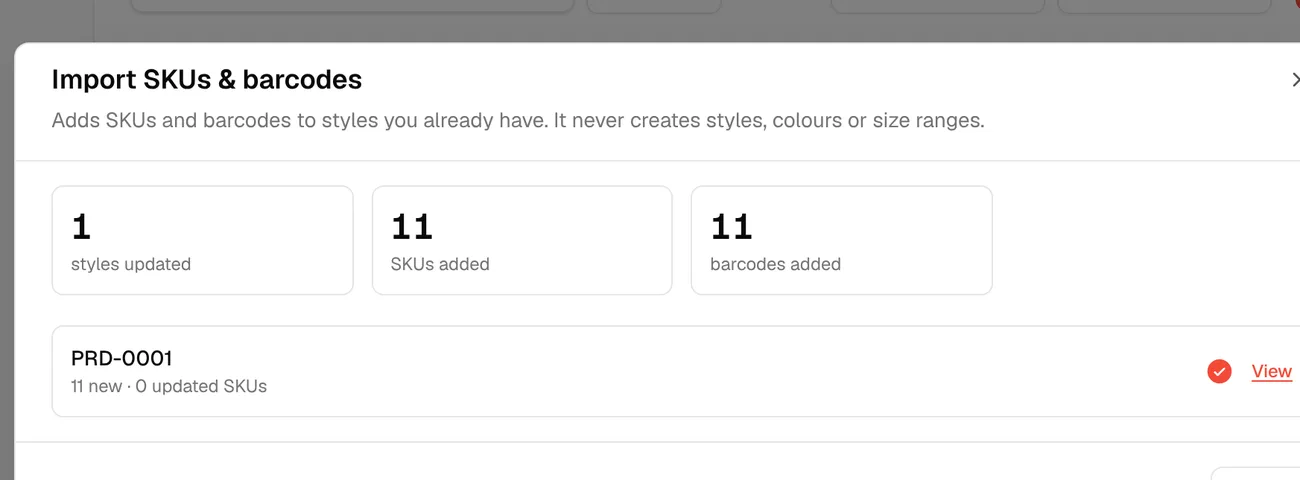
Task: Click the Import SKUs & barcodes heading
Action: (207, 79)
